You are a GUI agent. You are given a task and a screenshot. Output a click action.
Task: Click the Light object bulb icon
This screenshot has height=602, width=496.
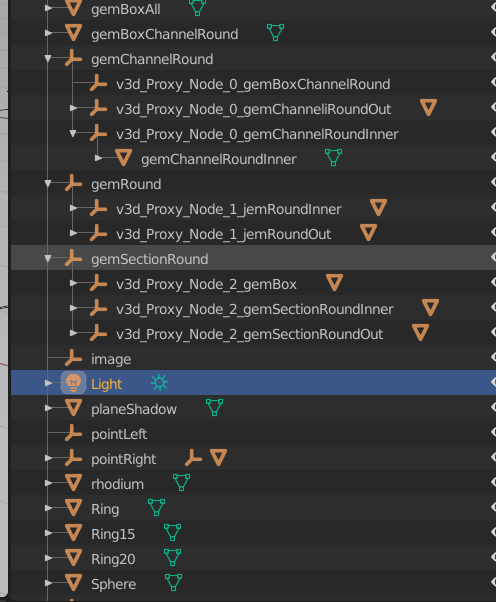click(73, 383)
